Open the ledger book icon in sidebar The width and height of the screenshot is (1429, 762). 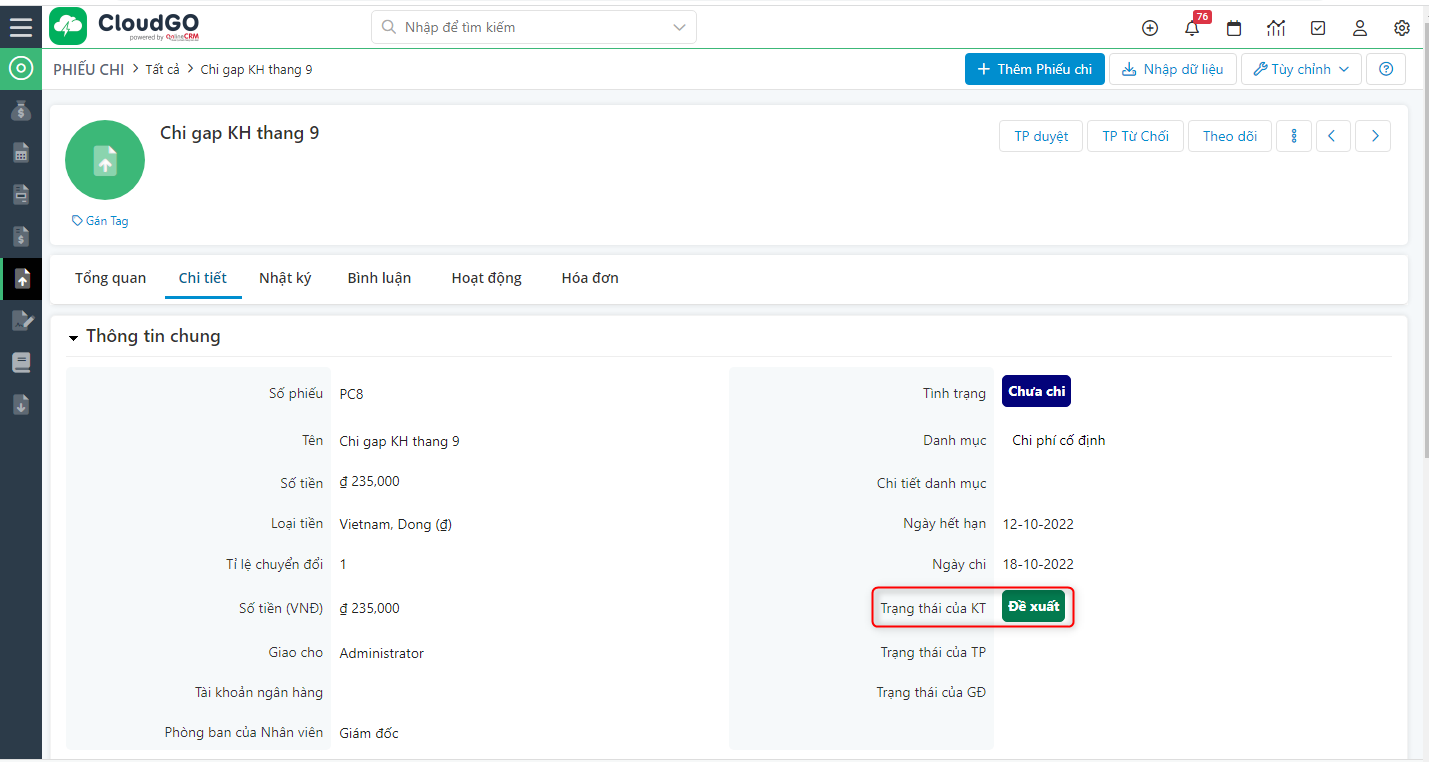[21, 362]
